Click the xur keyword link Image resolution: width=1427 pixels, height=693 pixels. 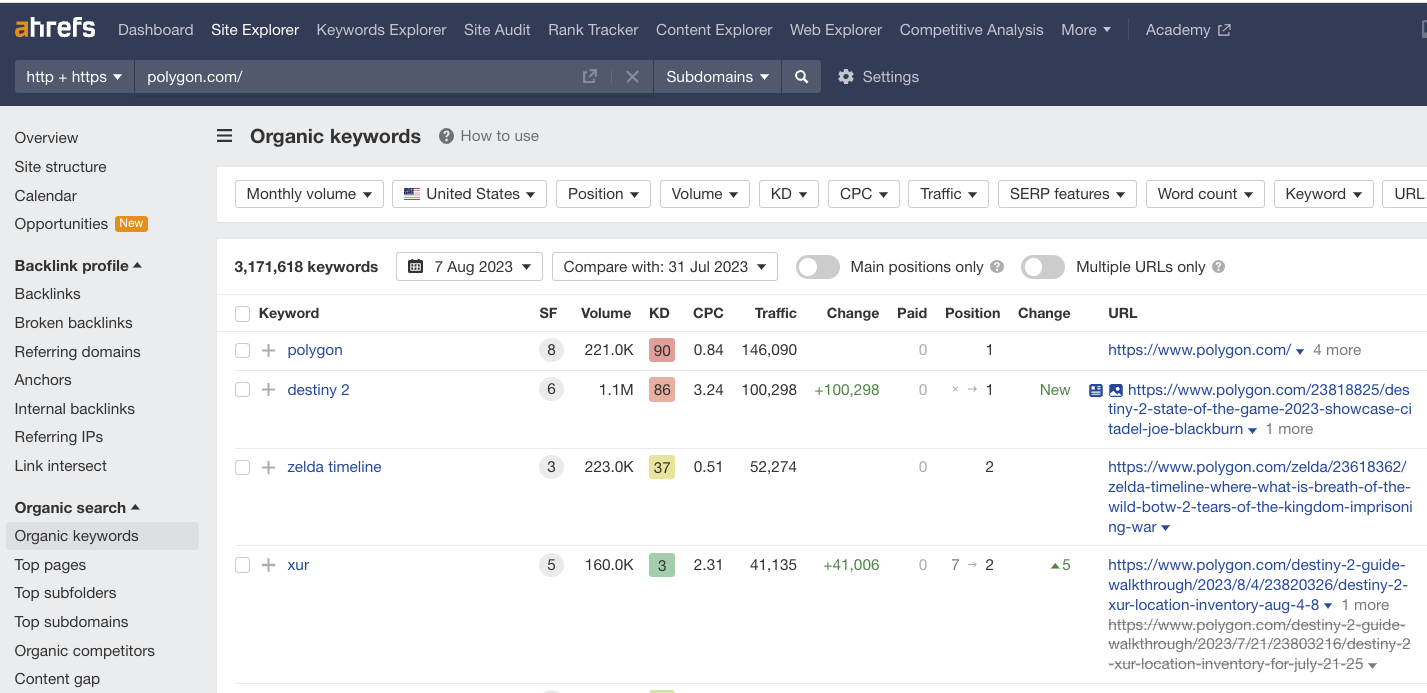[x=298, y=565]
